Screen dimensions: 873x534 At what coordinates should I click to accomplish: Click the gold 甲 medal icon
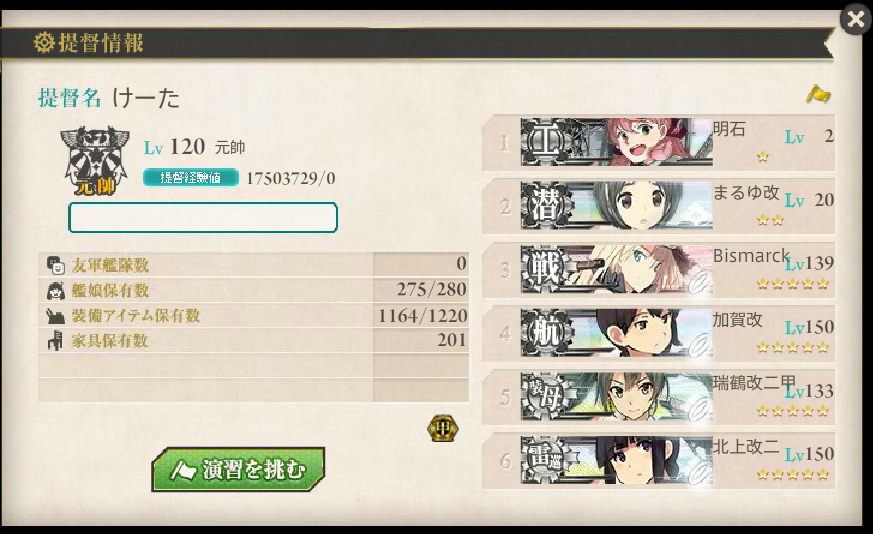(x=443, y=429)
